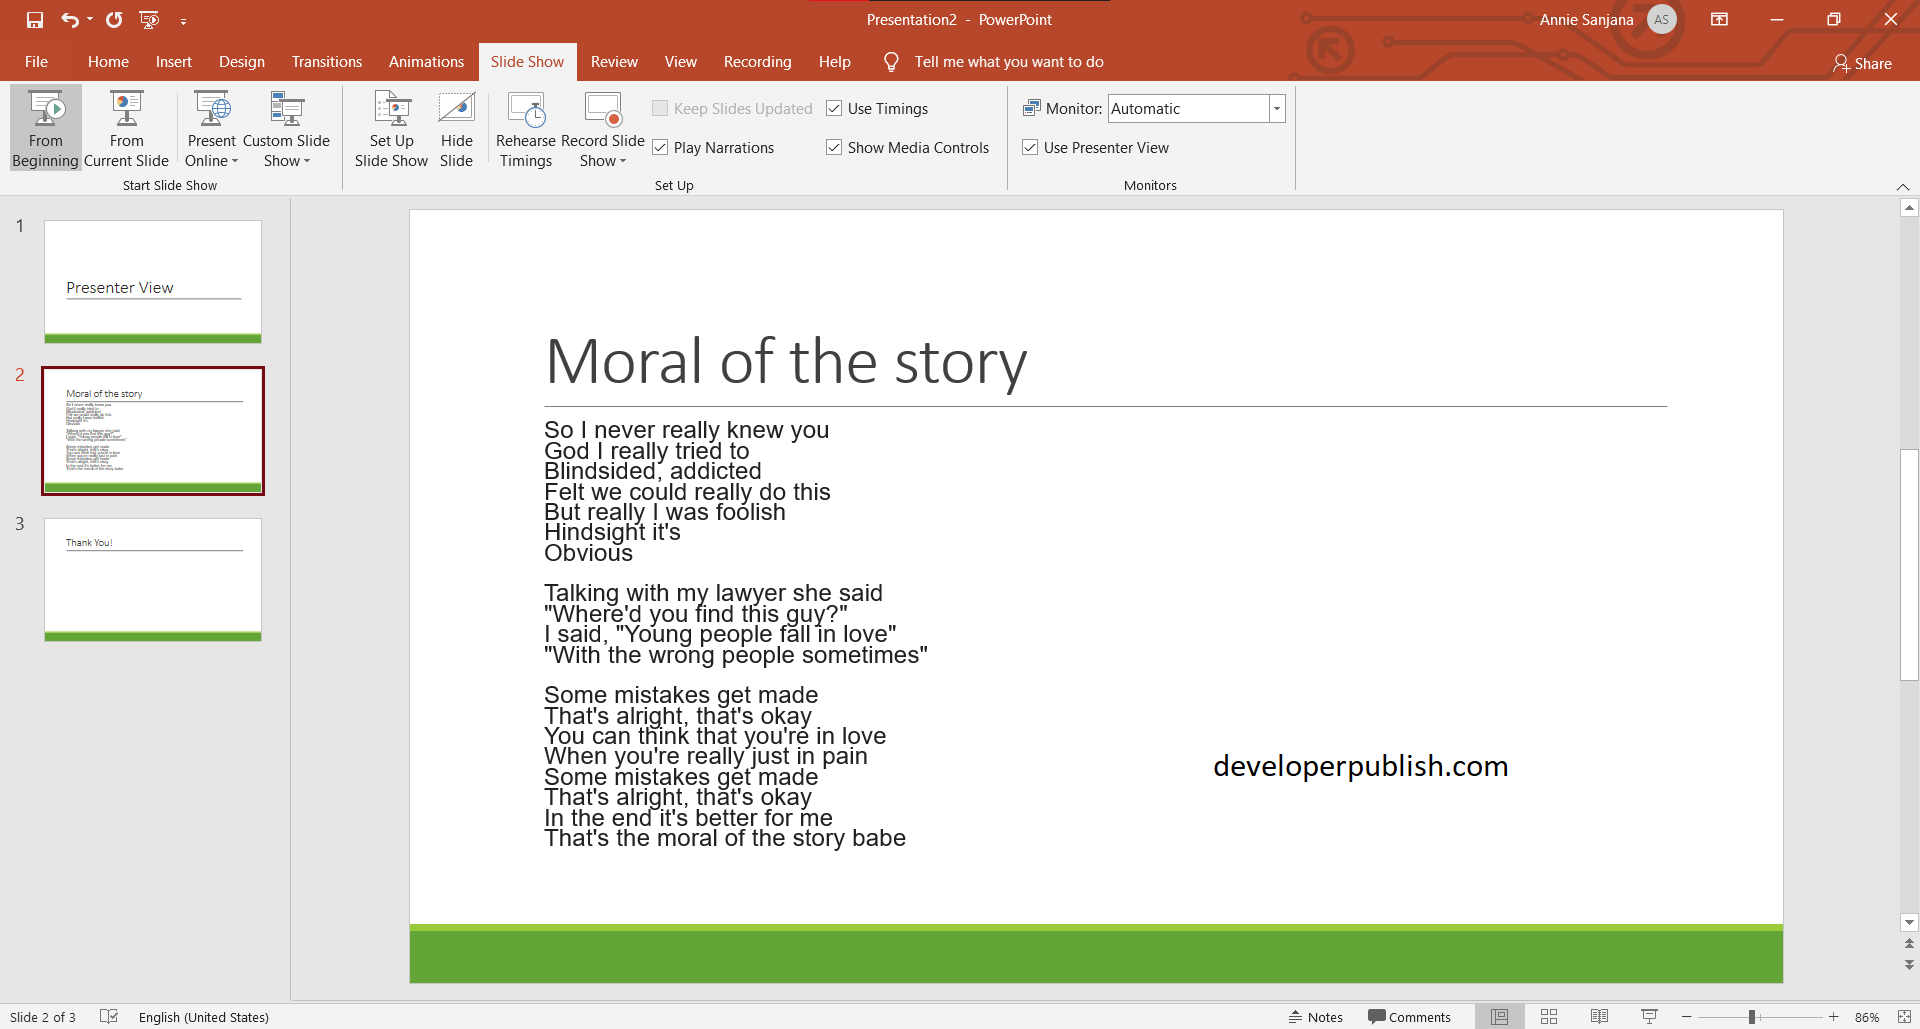This screenshot has width=1920, height=1029.
Task: Open the Notes pane
Action: pos(1315,1016)
